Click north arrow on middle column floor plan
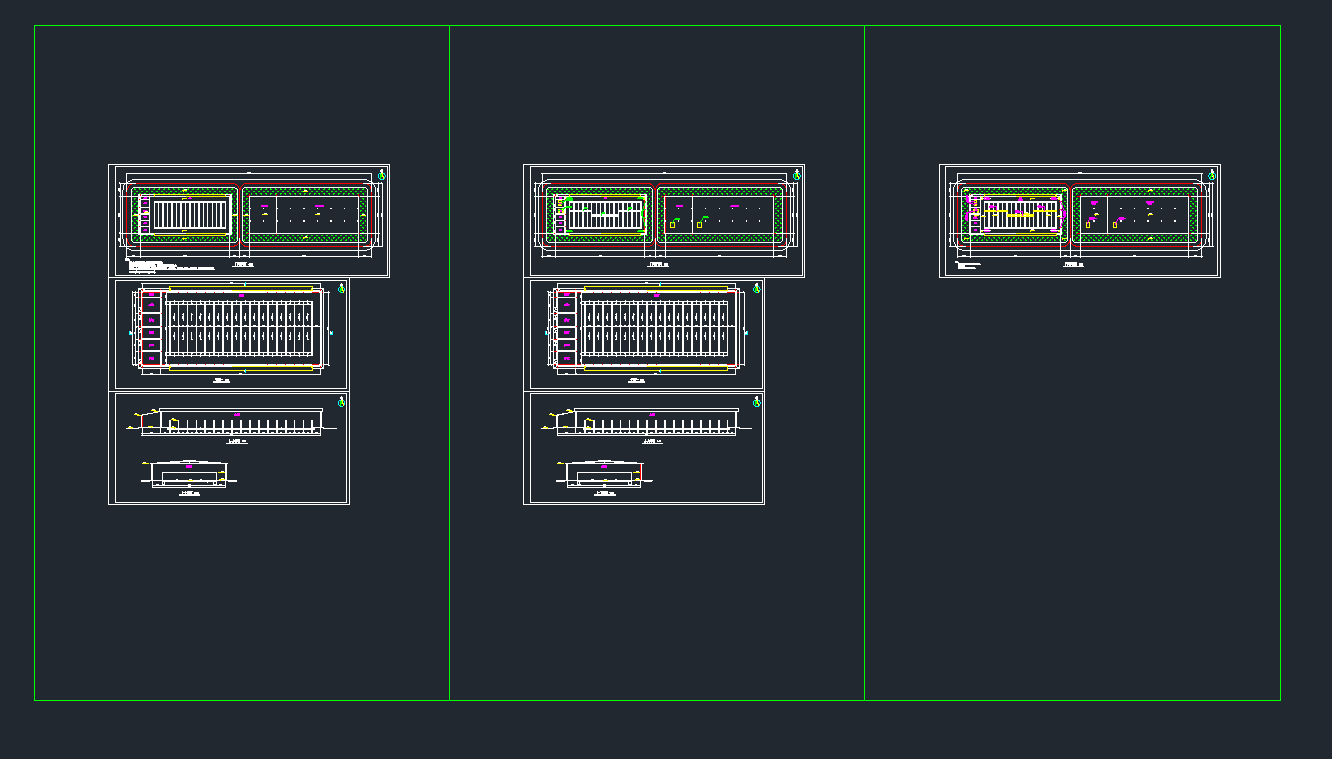The height and width of the screenshot is (759, 1332). click(x=756, y=288)
